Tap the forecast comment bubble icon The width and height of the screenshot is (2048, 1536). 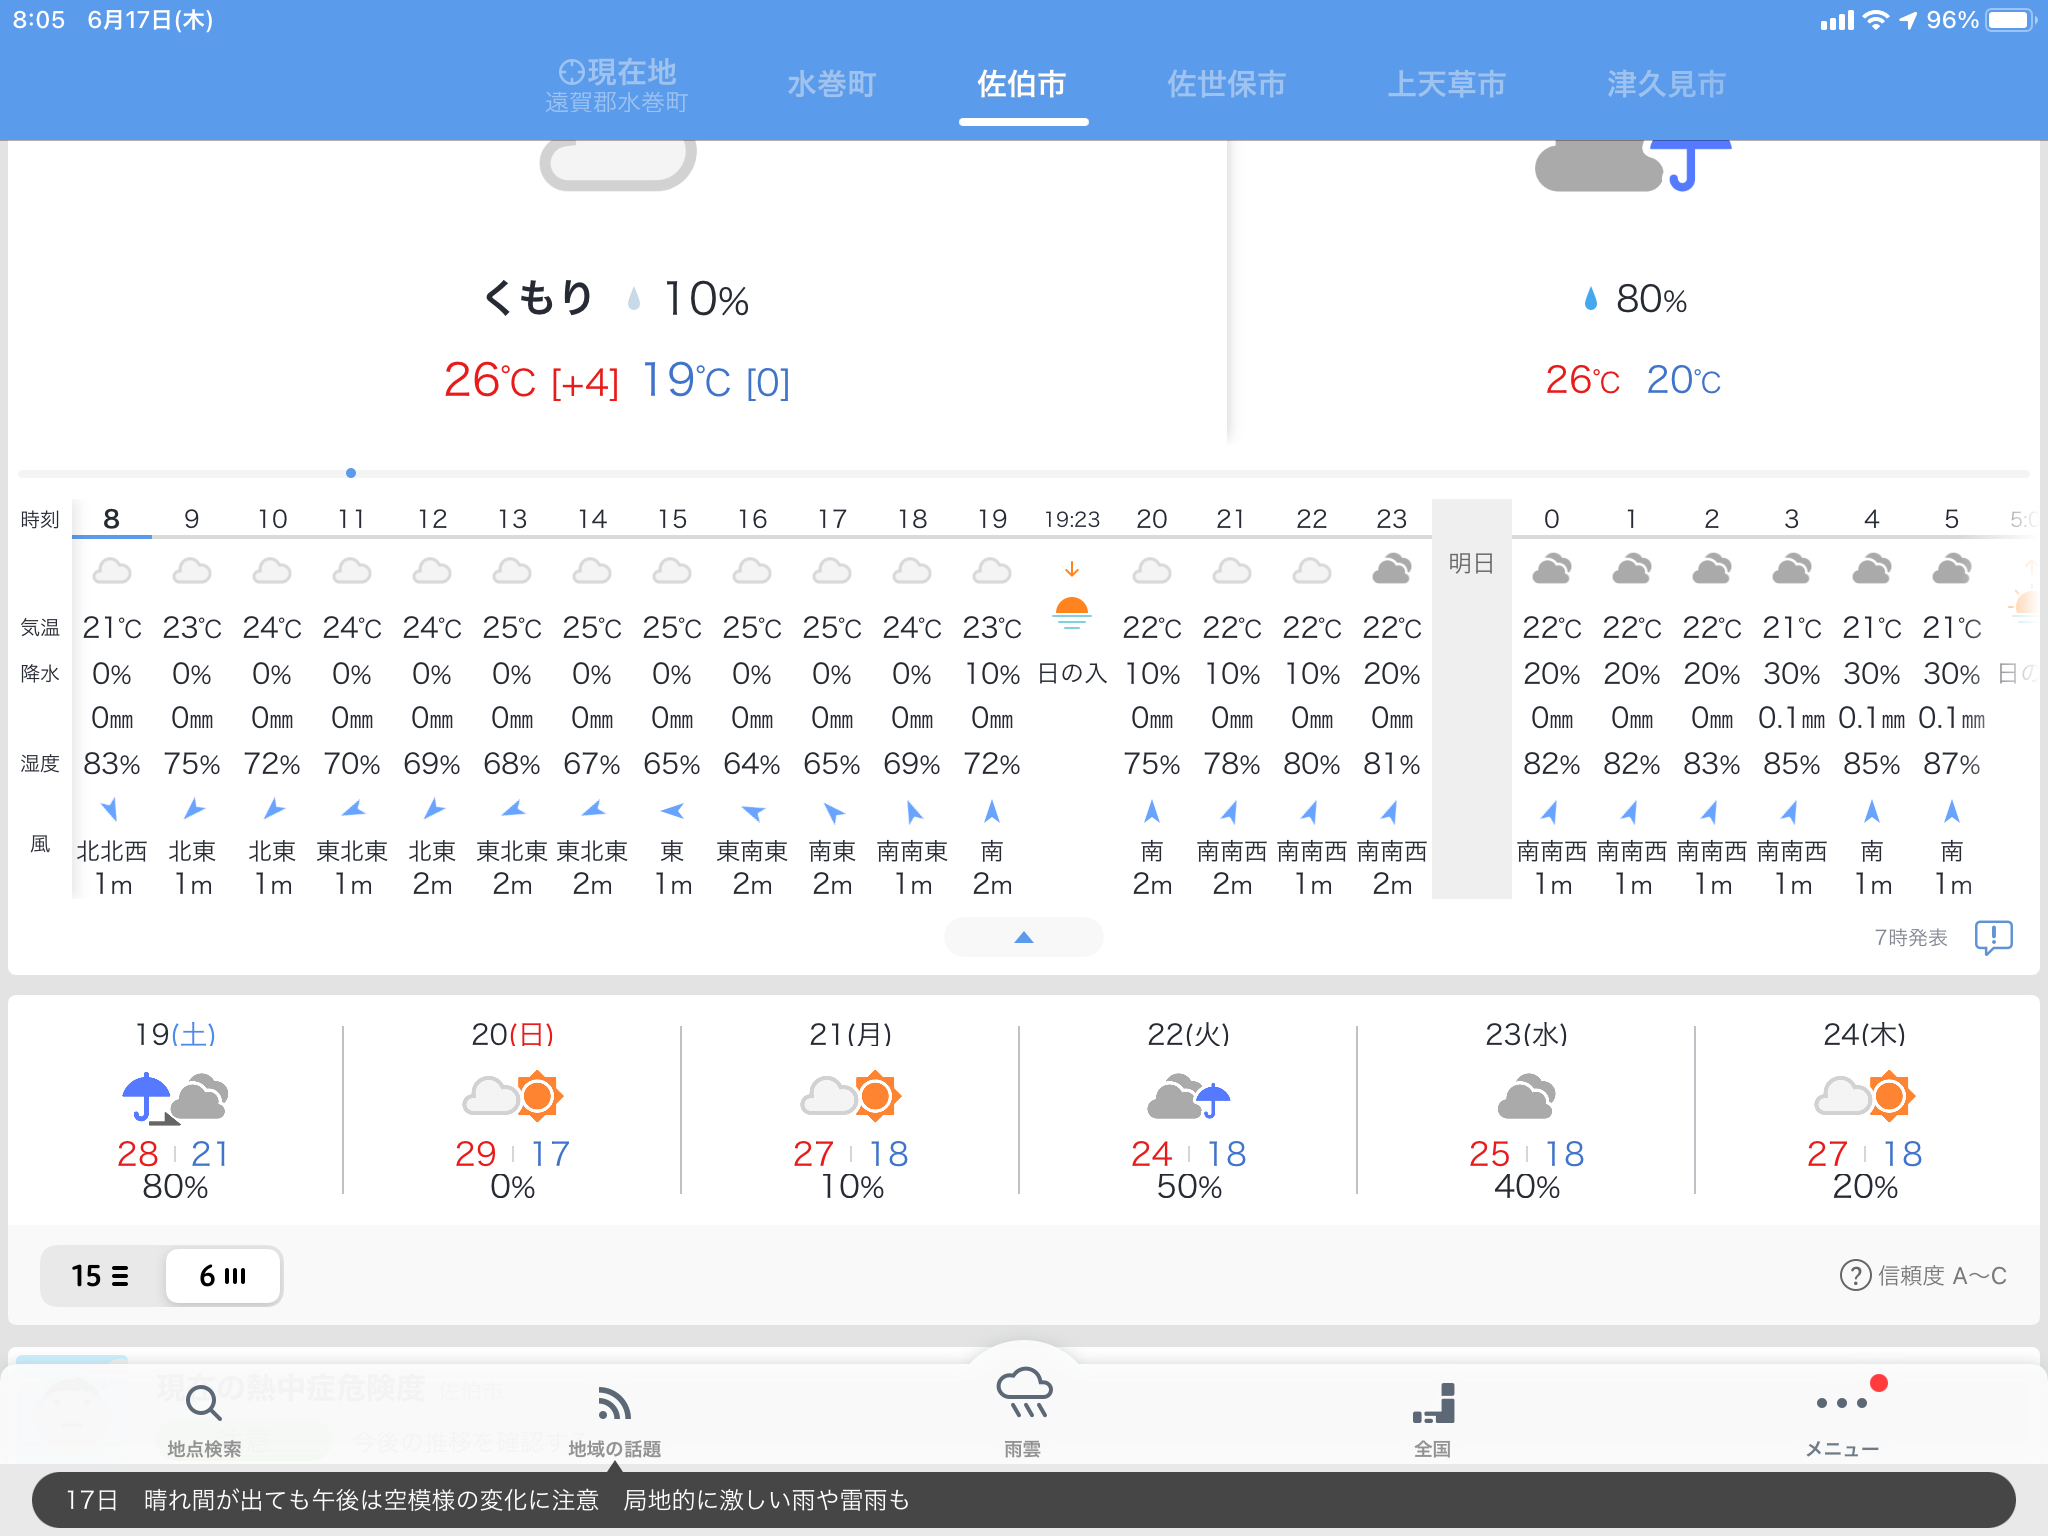pyautogui.click(x=1993, y=937)
